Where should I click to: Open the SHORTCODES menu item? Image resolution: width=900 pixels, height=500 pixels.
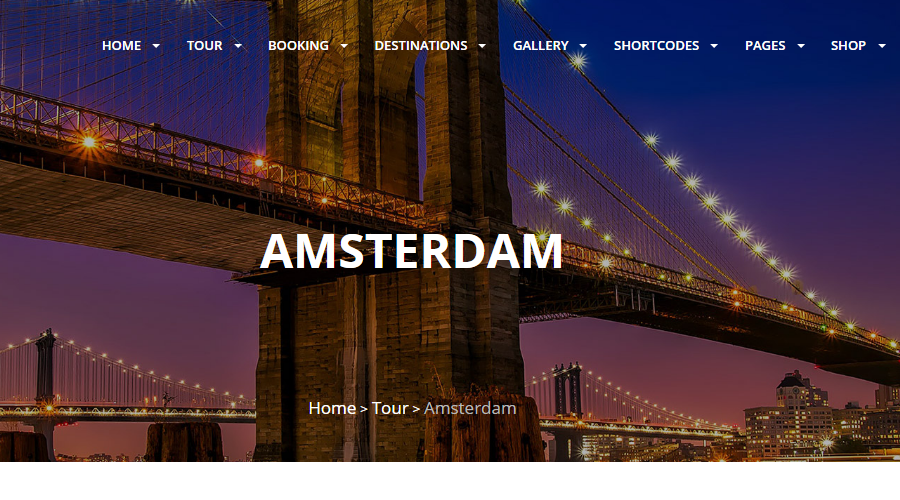pos(657,45)
